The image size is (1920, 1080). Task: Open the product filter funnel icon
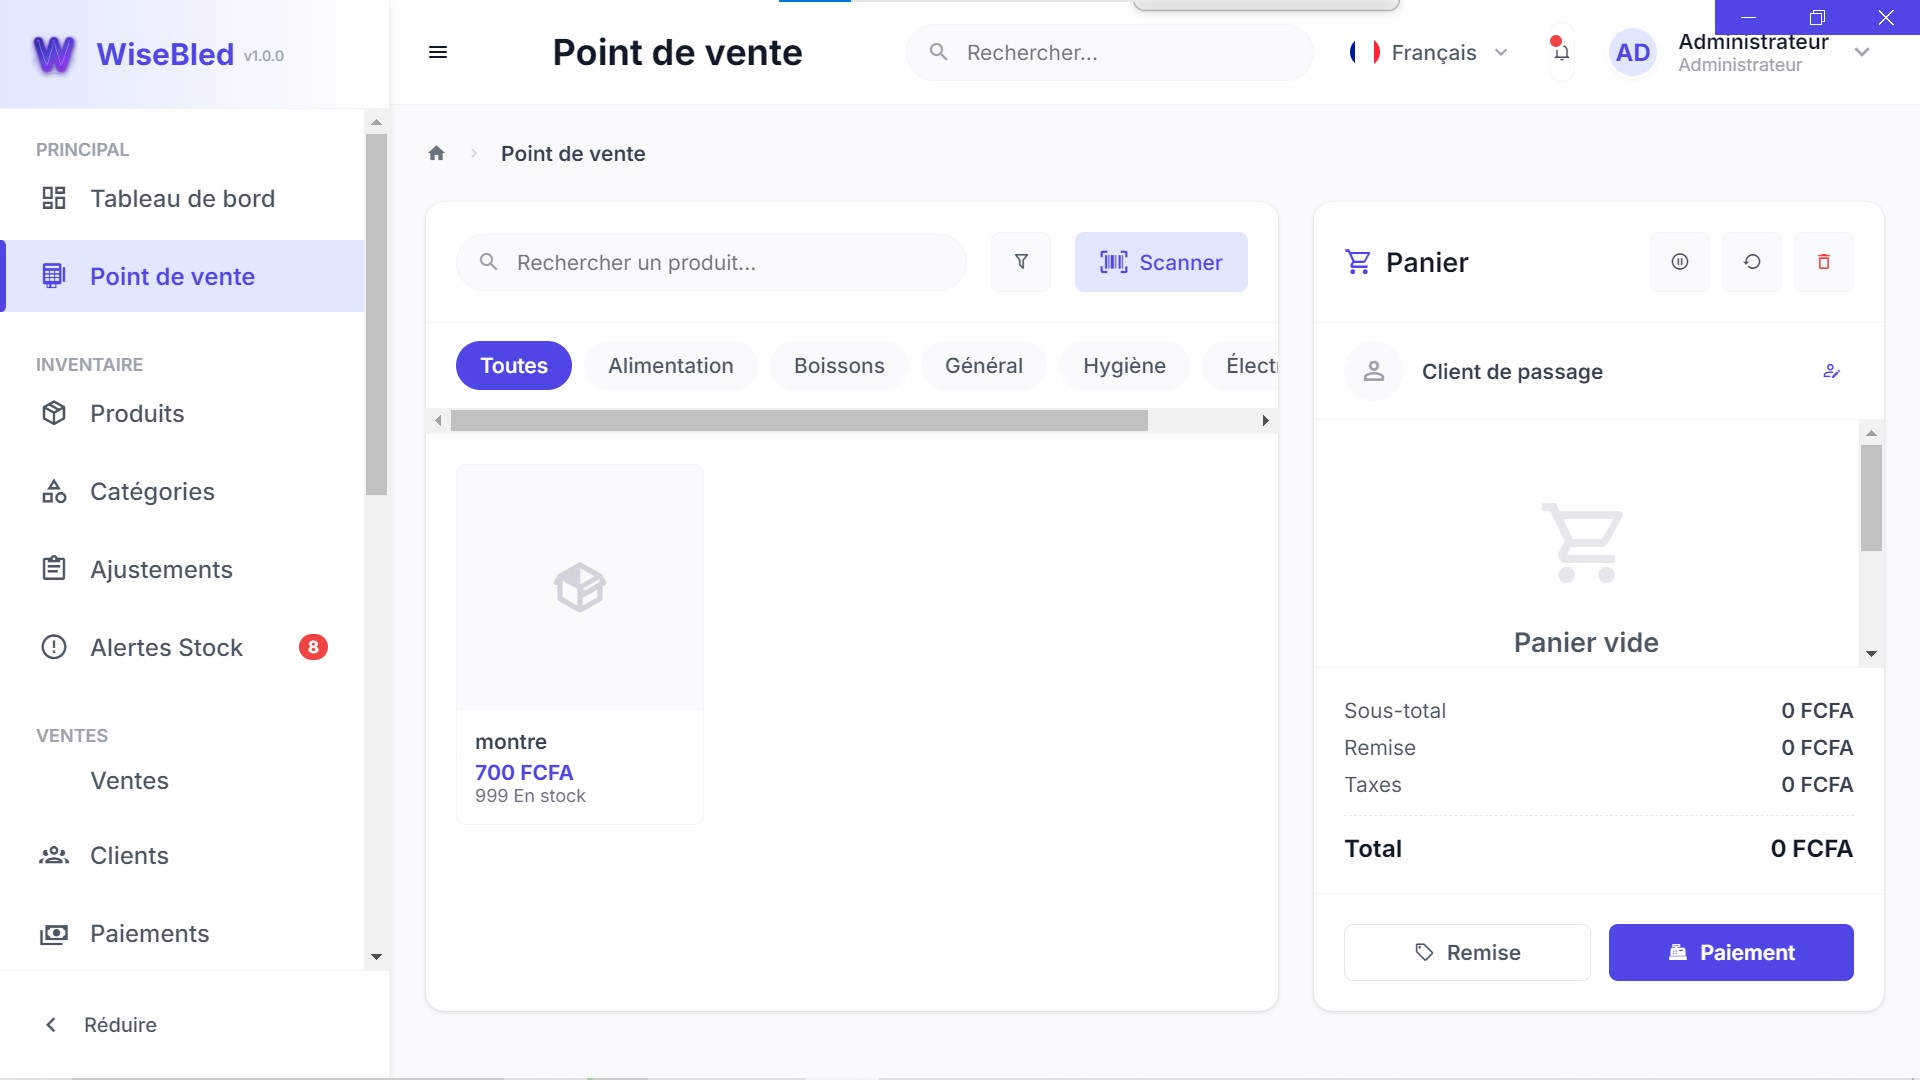coord(1021,262)
